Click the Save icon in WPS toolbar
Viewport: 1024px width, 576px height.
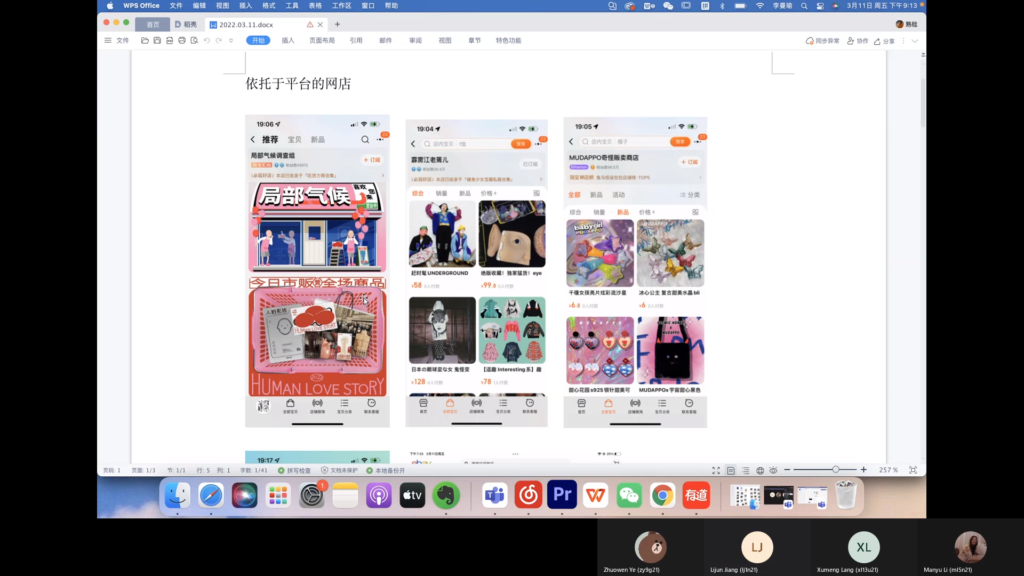157,40
